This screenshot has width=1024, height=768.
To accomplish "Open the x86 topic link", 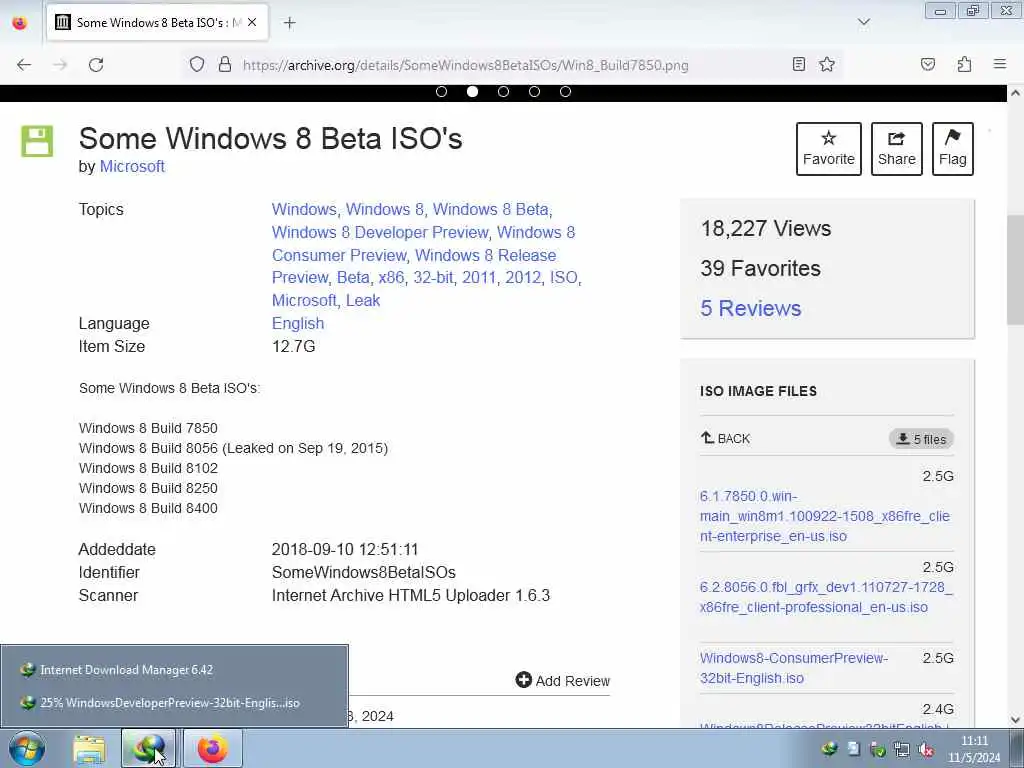I will coord(391,278).
